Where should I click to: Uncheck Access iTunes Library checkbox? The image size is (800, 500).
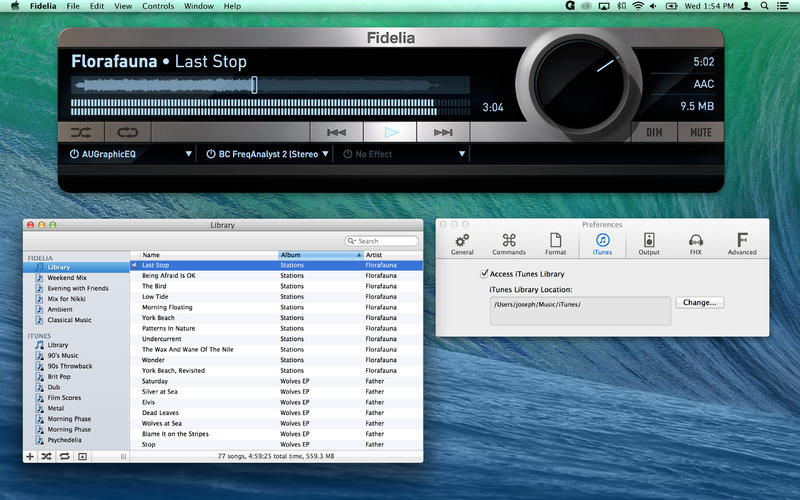click(485, 273)
